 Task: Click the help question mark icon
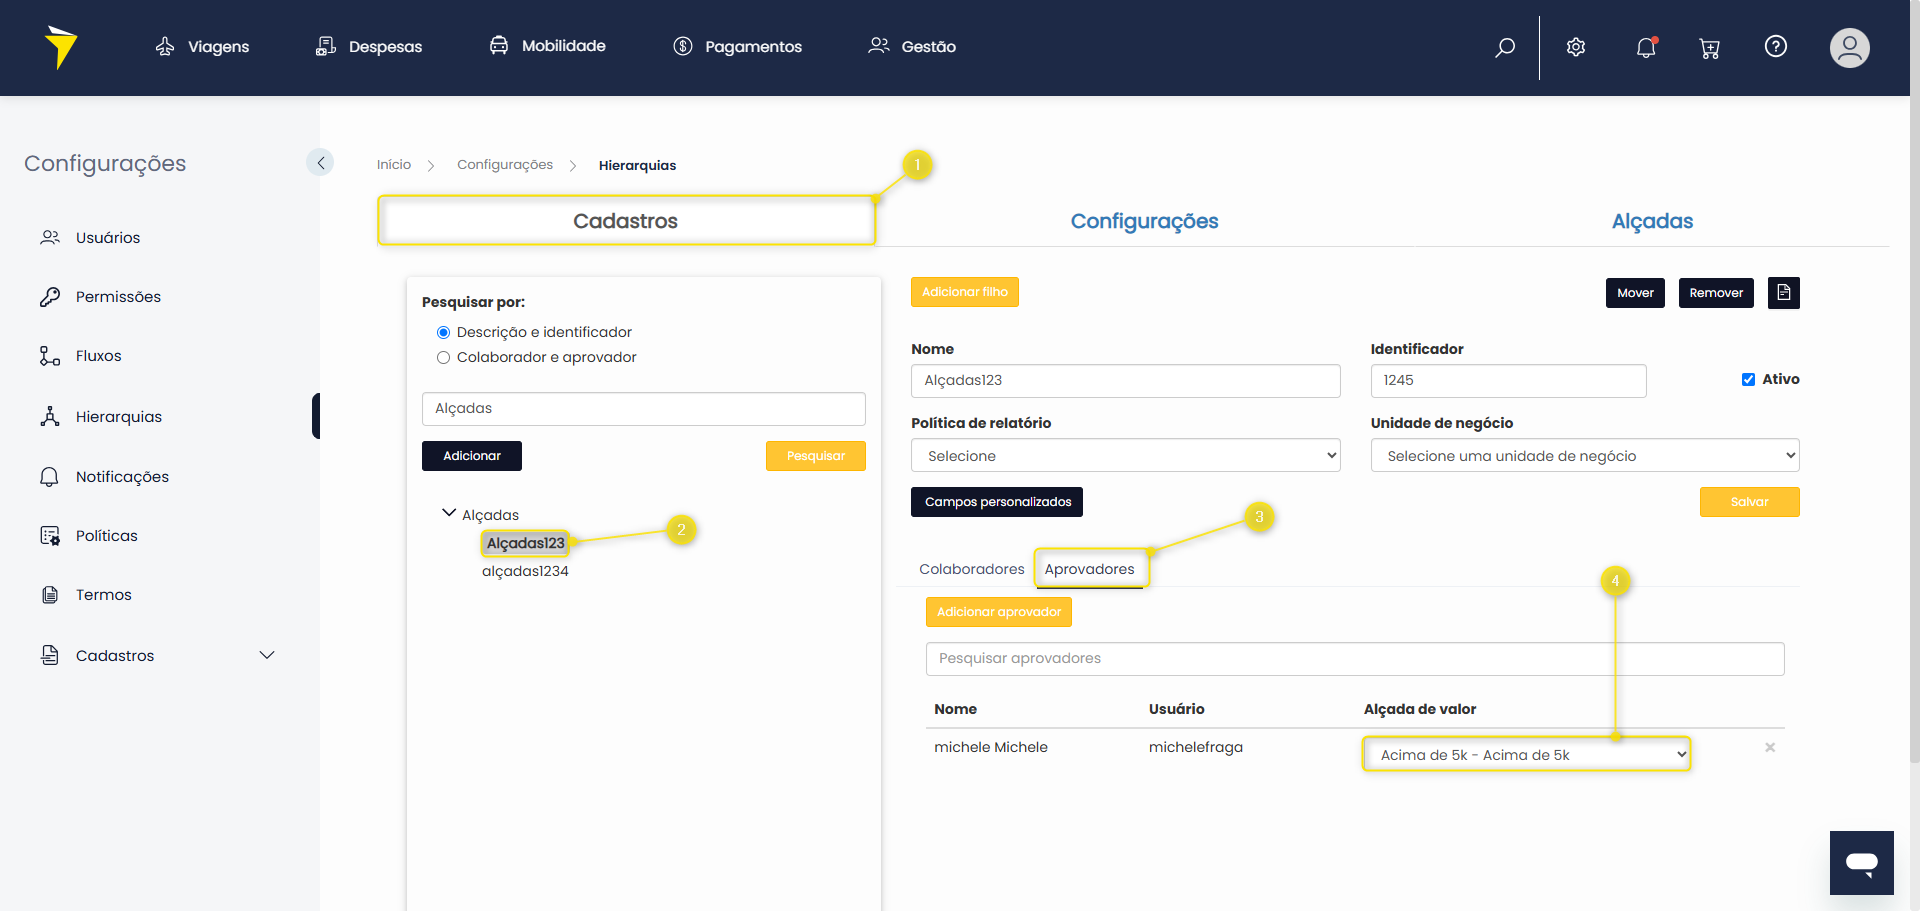tap(1775, 46)
